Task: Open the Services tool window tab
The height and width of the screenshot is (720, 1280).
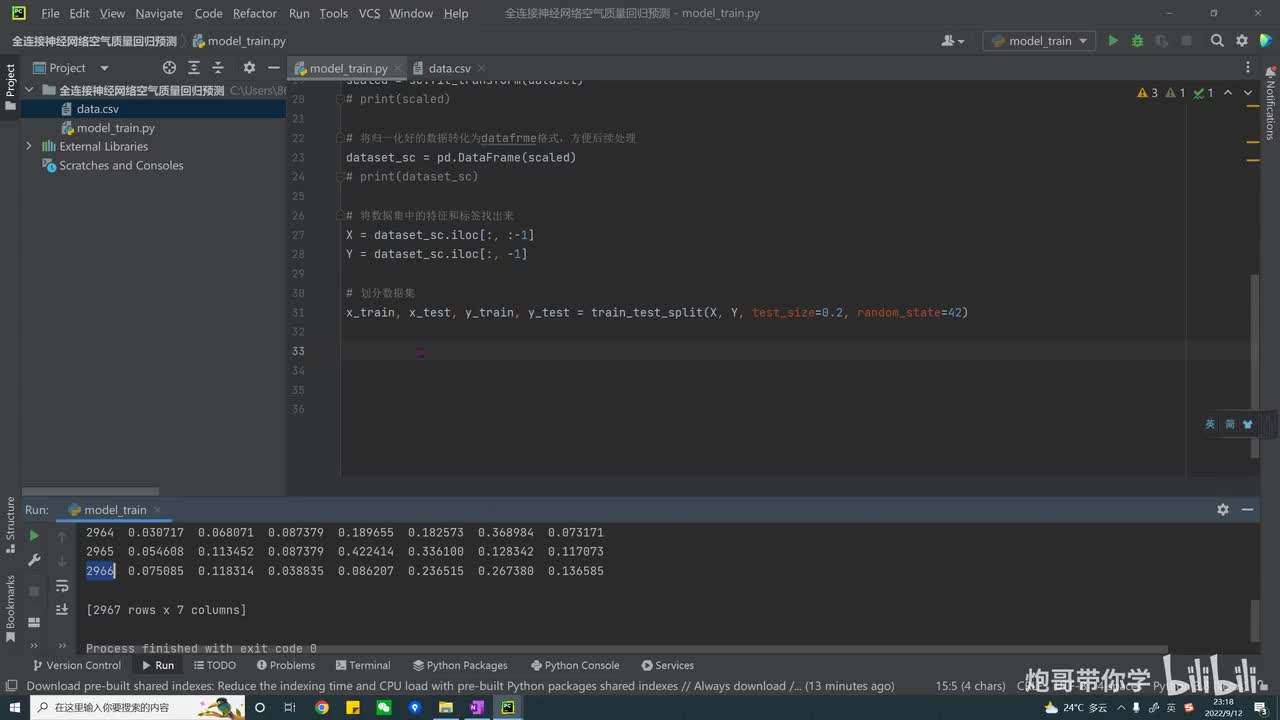Action: point(667,665)
